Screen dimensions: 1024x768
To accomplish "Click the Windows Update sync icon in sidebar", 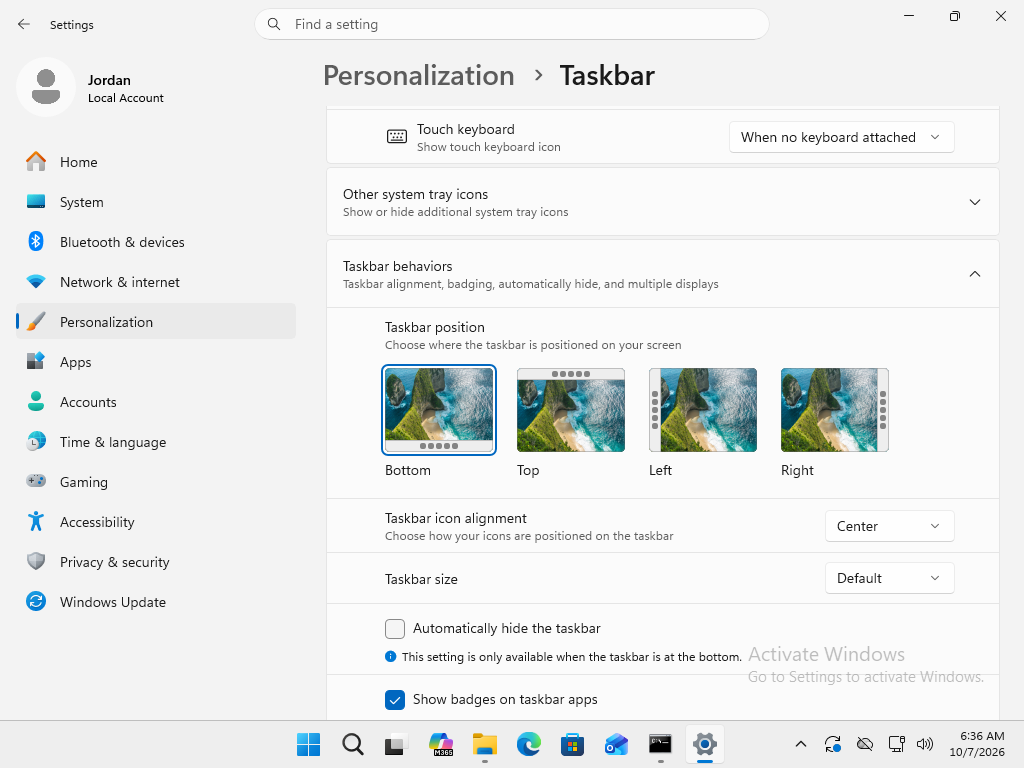I will (36, 601).
